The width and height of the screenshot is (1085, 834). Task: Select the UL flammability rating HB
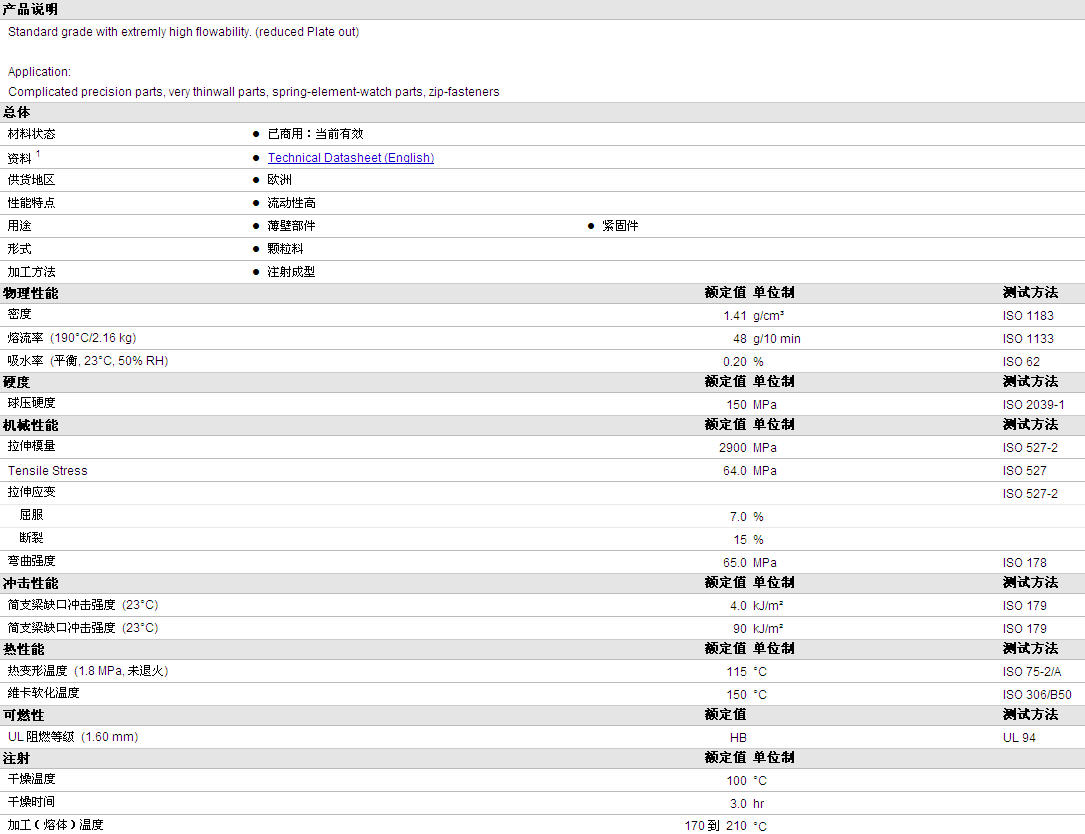pos(738,738)
